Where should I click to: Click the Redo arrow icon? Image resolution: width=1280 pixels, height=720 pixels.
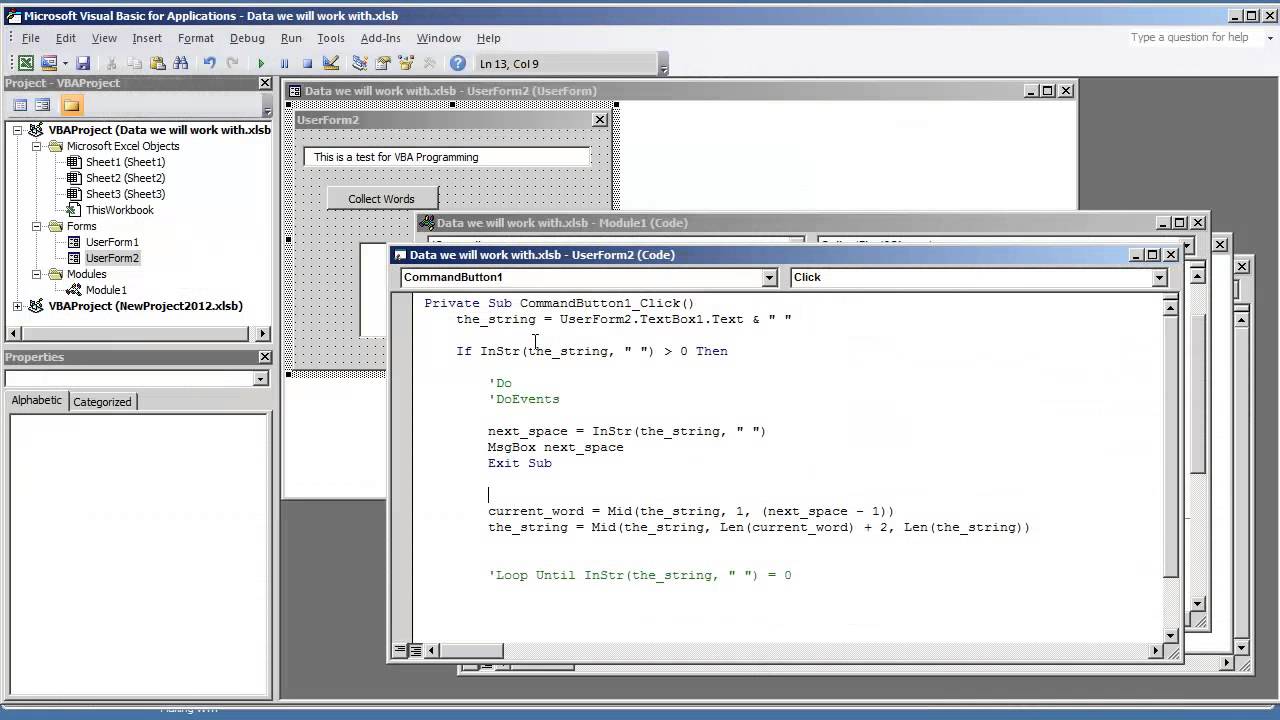pos(232,63)
